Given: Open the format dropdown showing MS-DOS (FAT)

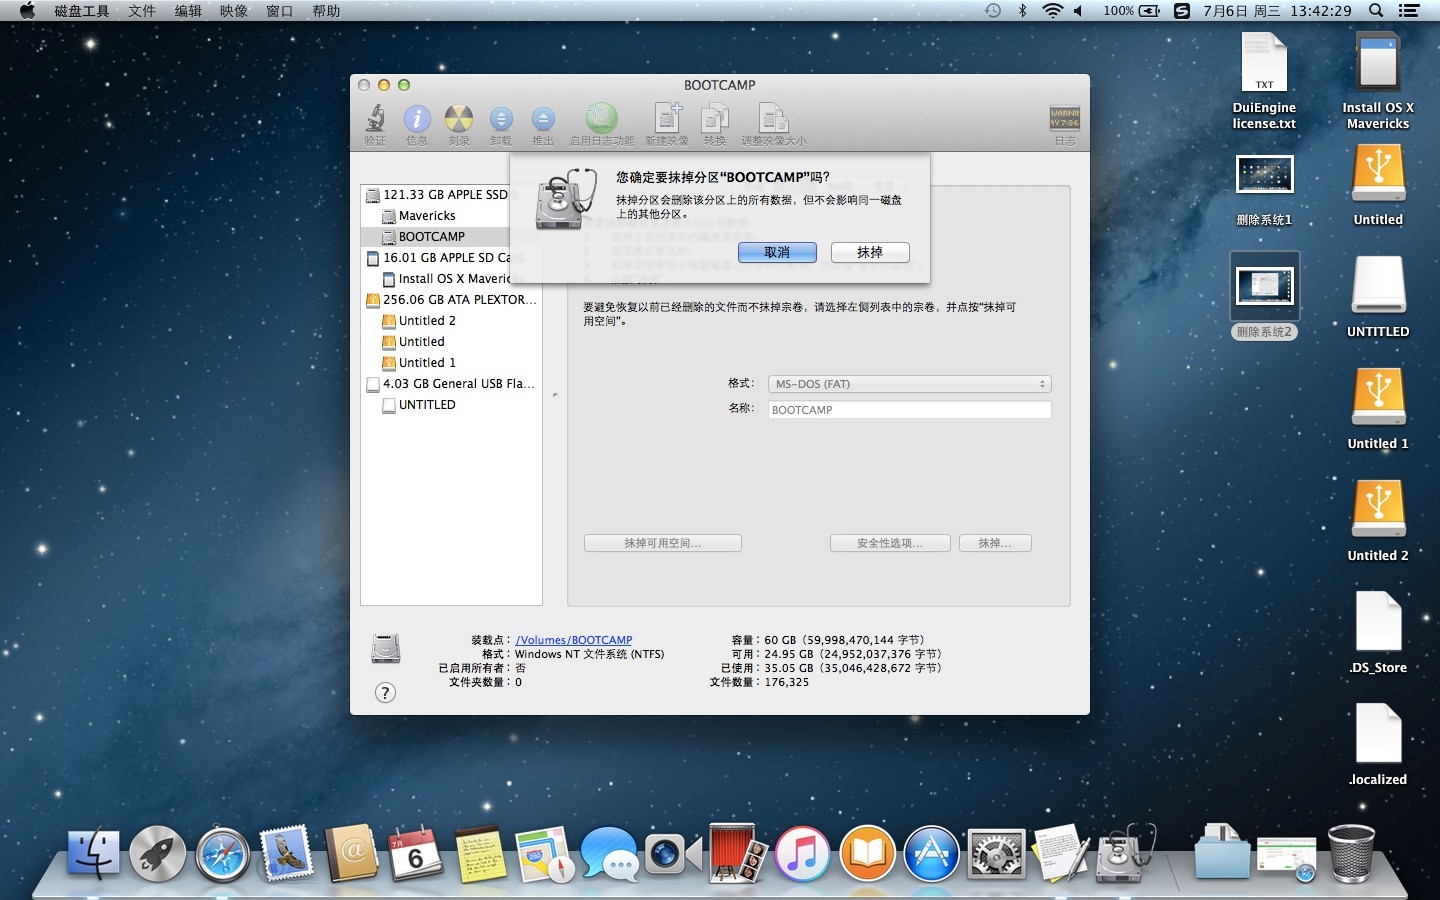Looking at the screenshot, I should (x=909, y=384).
